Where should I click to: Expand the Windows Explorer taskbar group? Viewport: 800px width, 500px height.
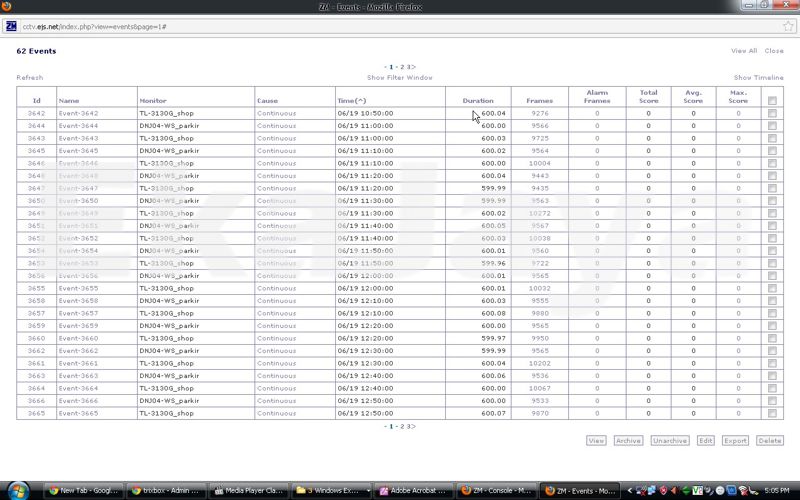point(331,491)
